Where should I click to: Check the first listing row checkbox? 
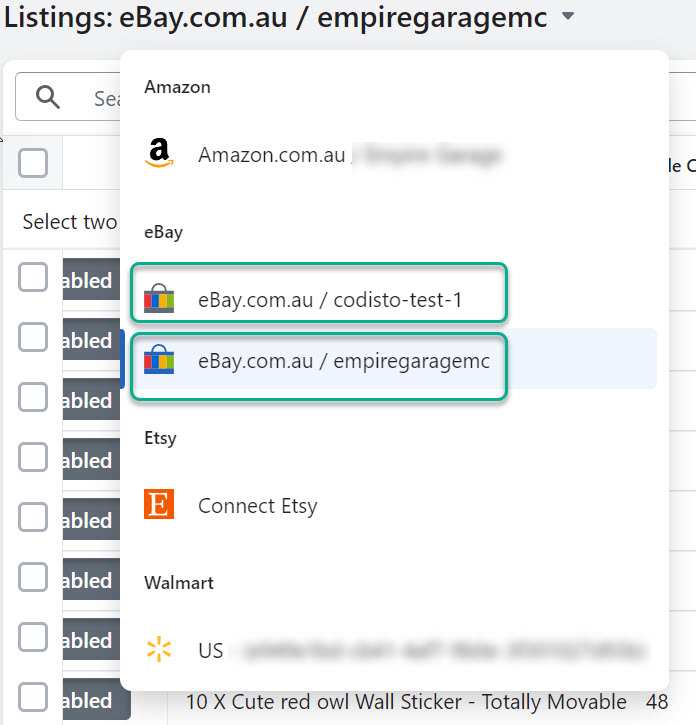[x=33, y=277]
